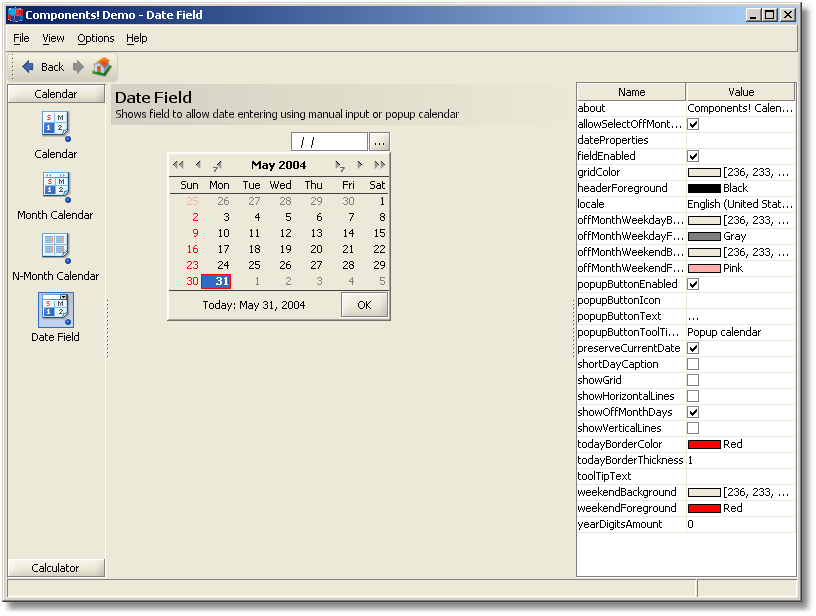Expand the Calculator section in sidebar

click(56, 568)
